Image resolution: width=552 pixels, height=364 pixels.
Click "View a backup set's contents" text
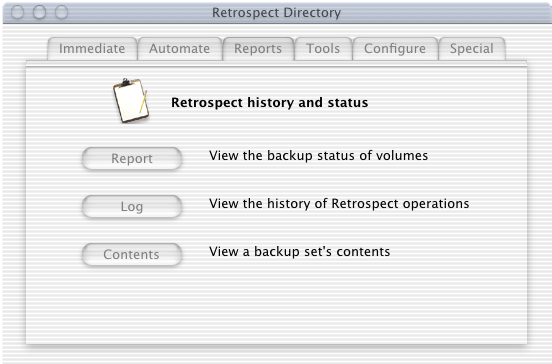click(x=300, y=251)
